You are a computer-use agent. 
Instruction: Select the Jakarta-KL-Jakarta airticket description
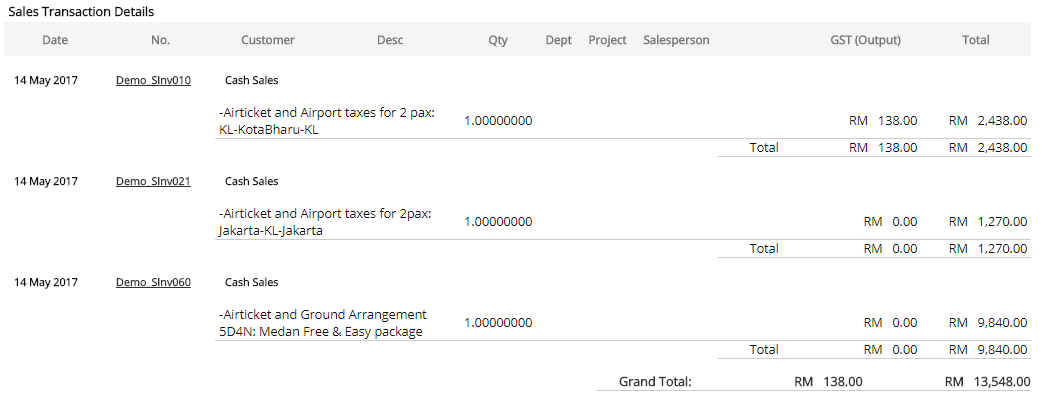pyautogui.click(x=324, y=222)
